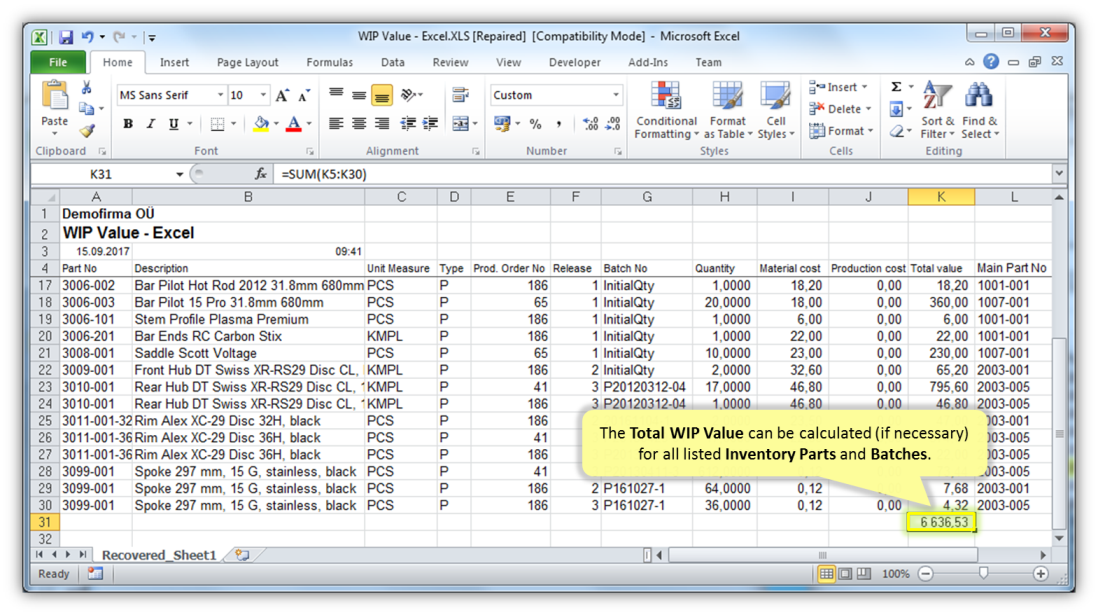Click the Wrap Text icon
Screen dimensions: 1098x615
tap(460, 95)
